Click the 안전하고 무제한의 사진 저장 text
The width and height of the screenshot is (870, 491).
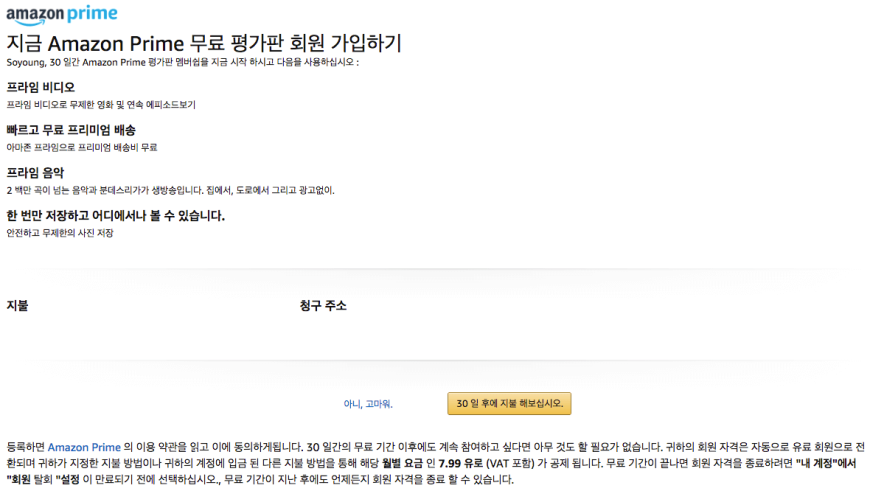pos(60,233)
